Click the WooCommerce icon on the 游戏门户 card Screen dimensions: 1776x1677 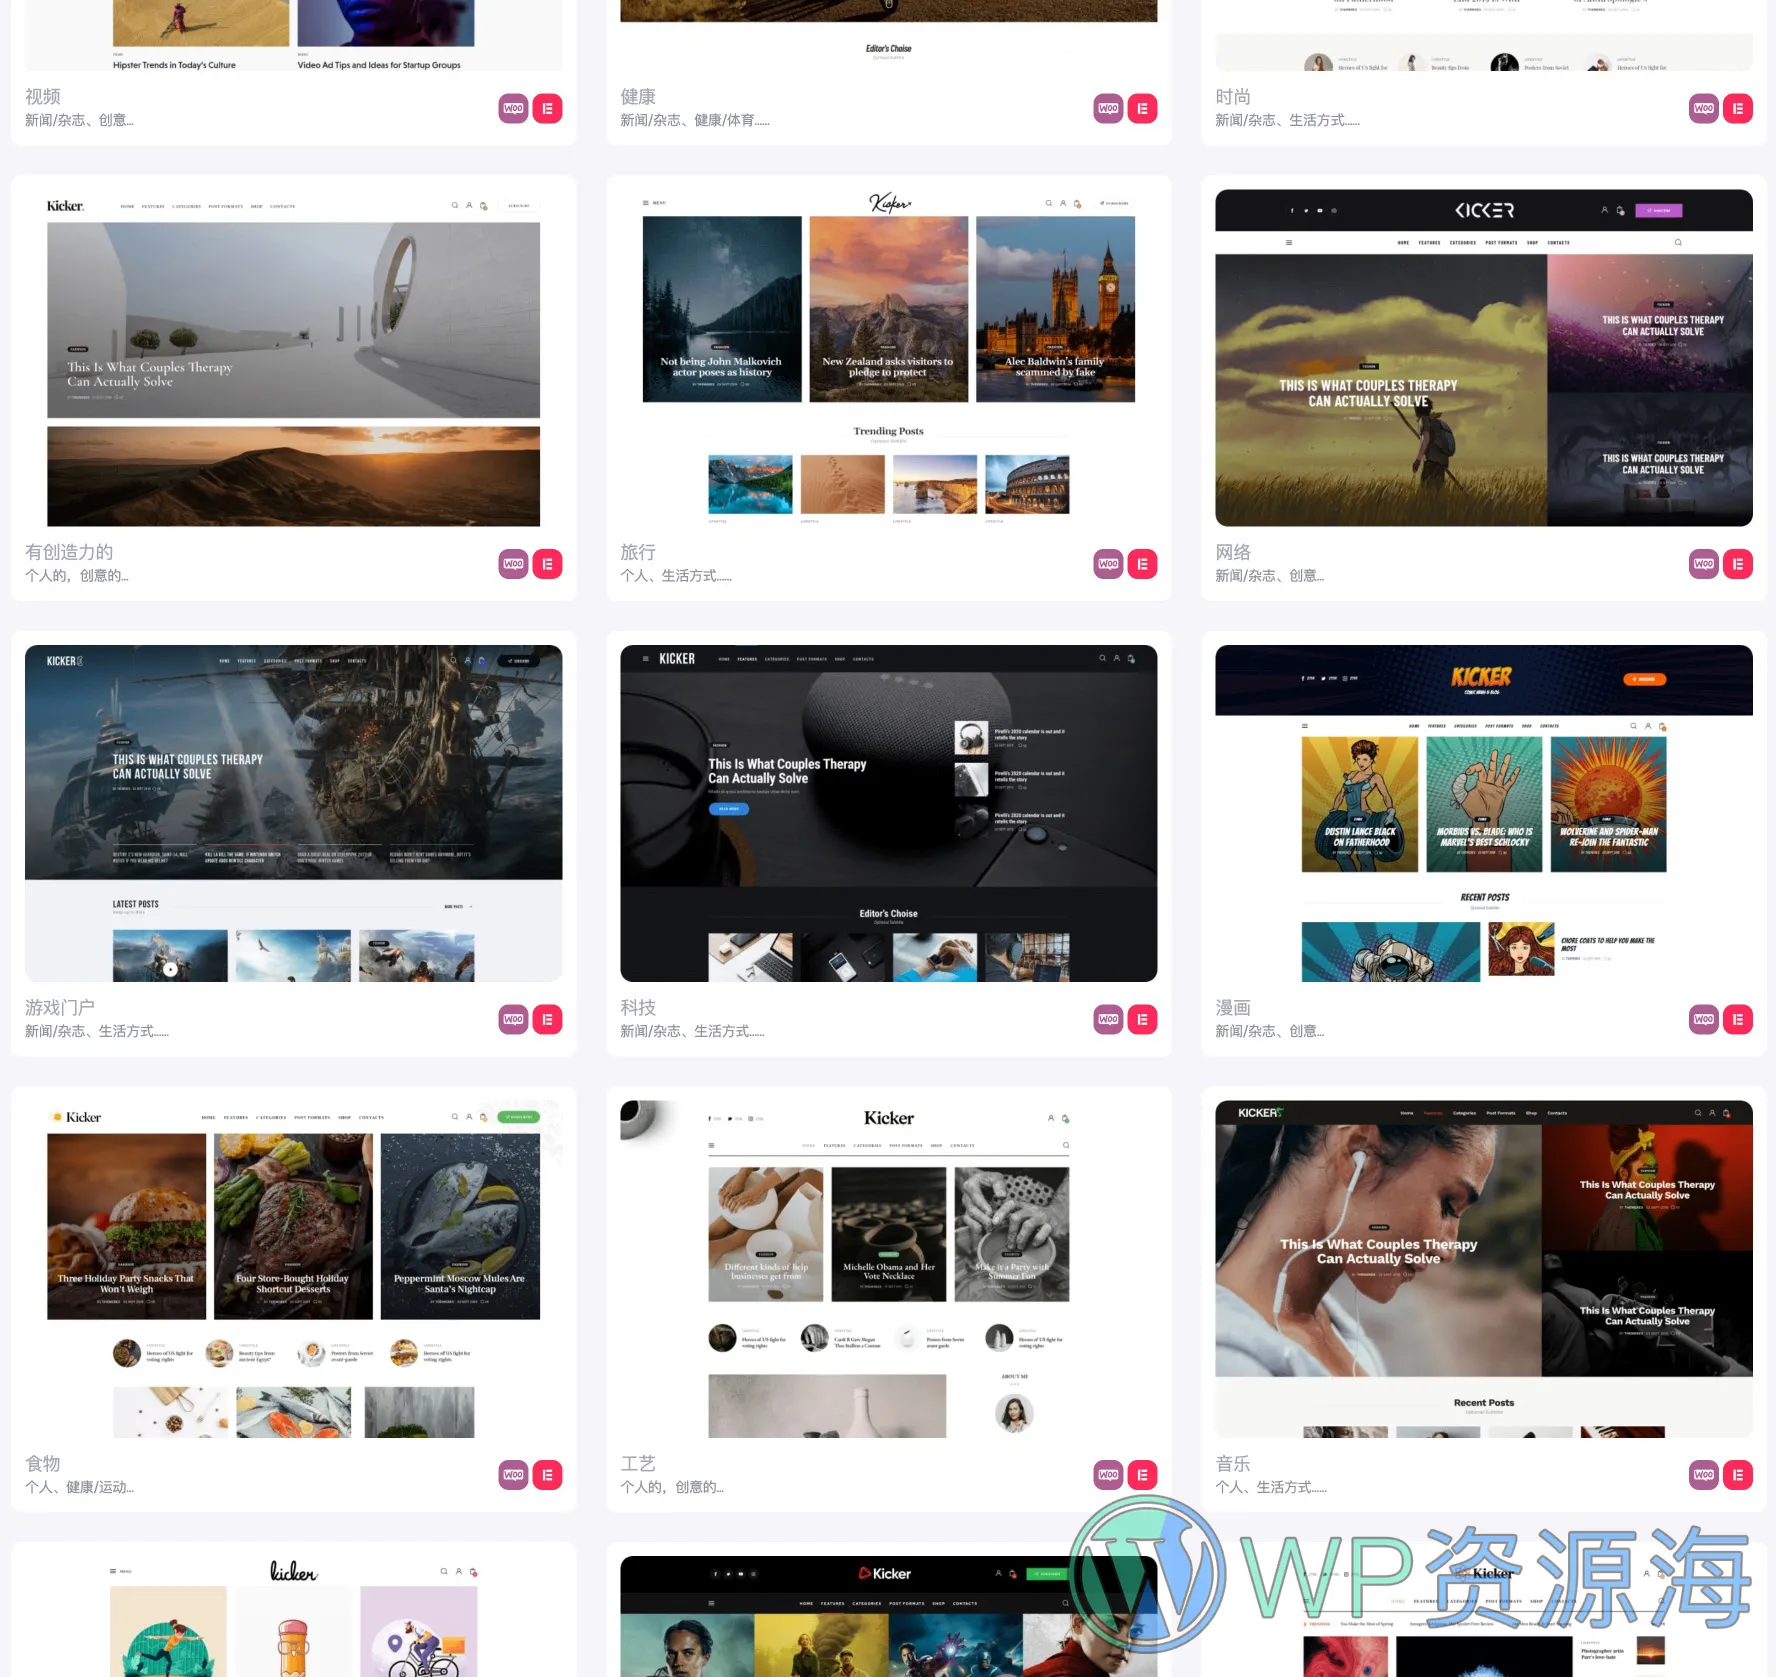[x=513, y=1020]
